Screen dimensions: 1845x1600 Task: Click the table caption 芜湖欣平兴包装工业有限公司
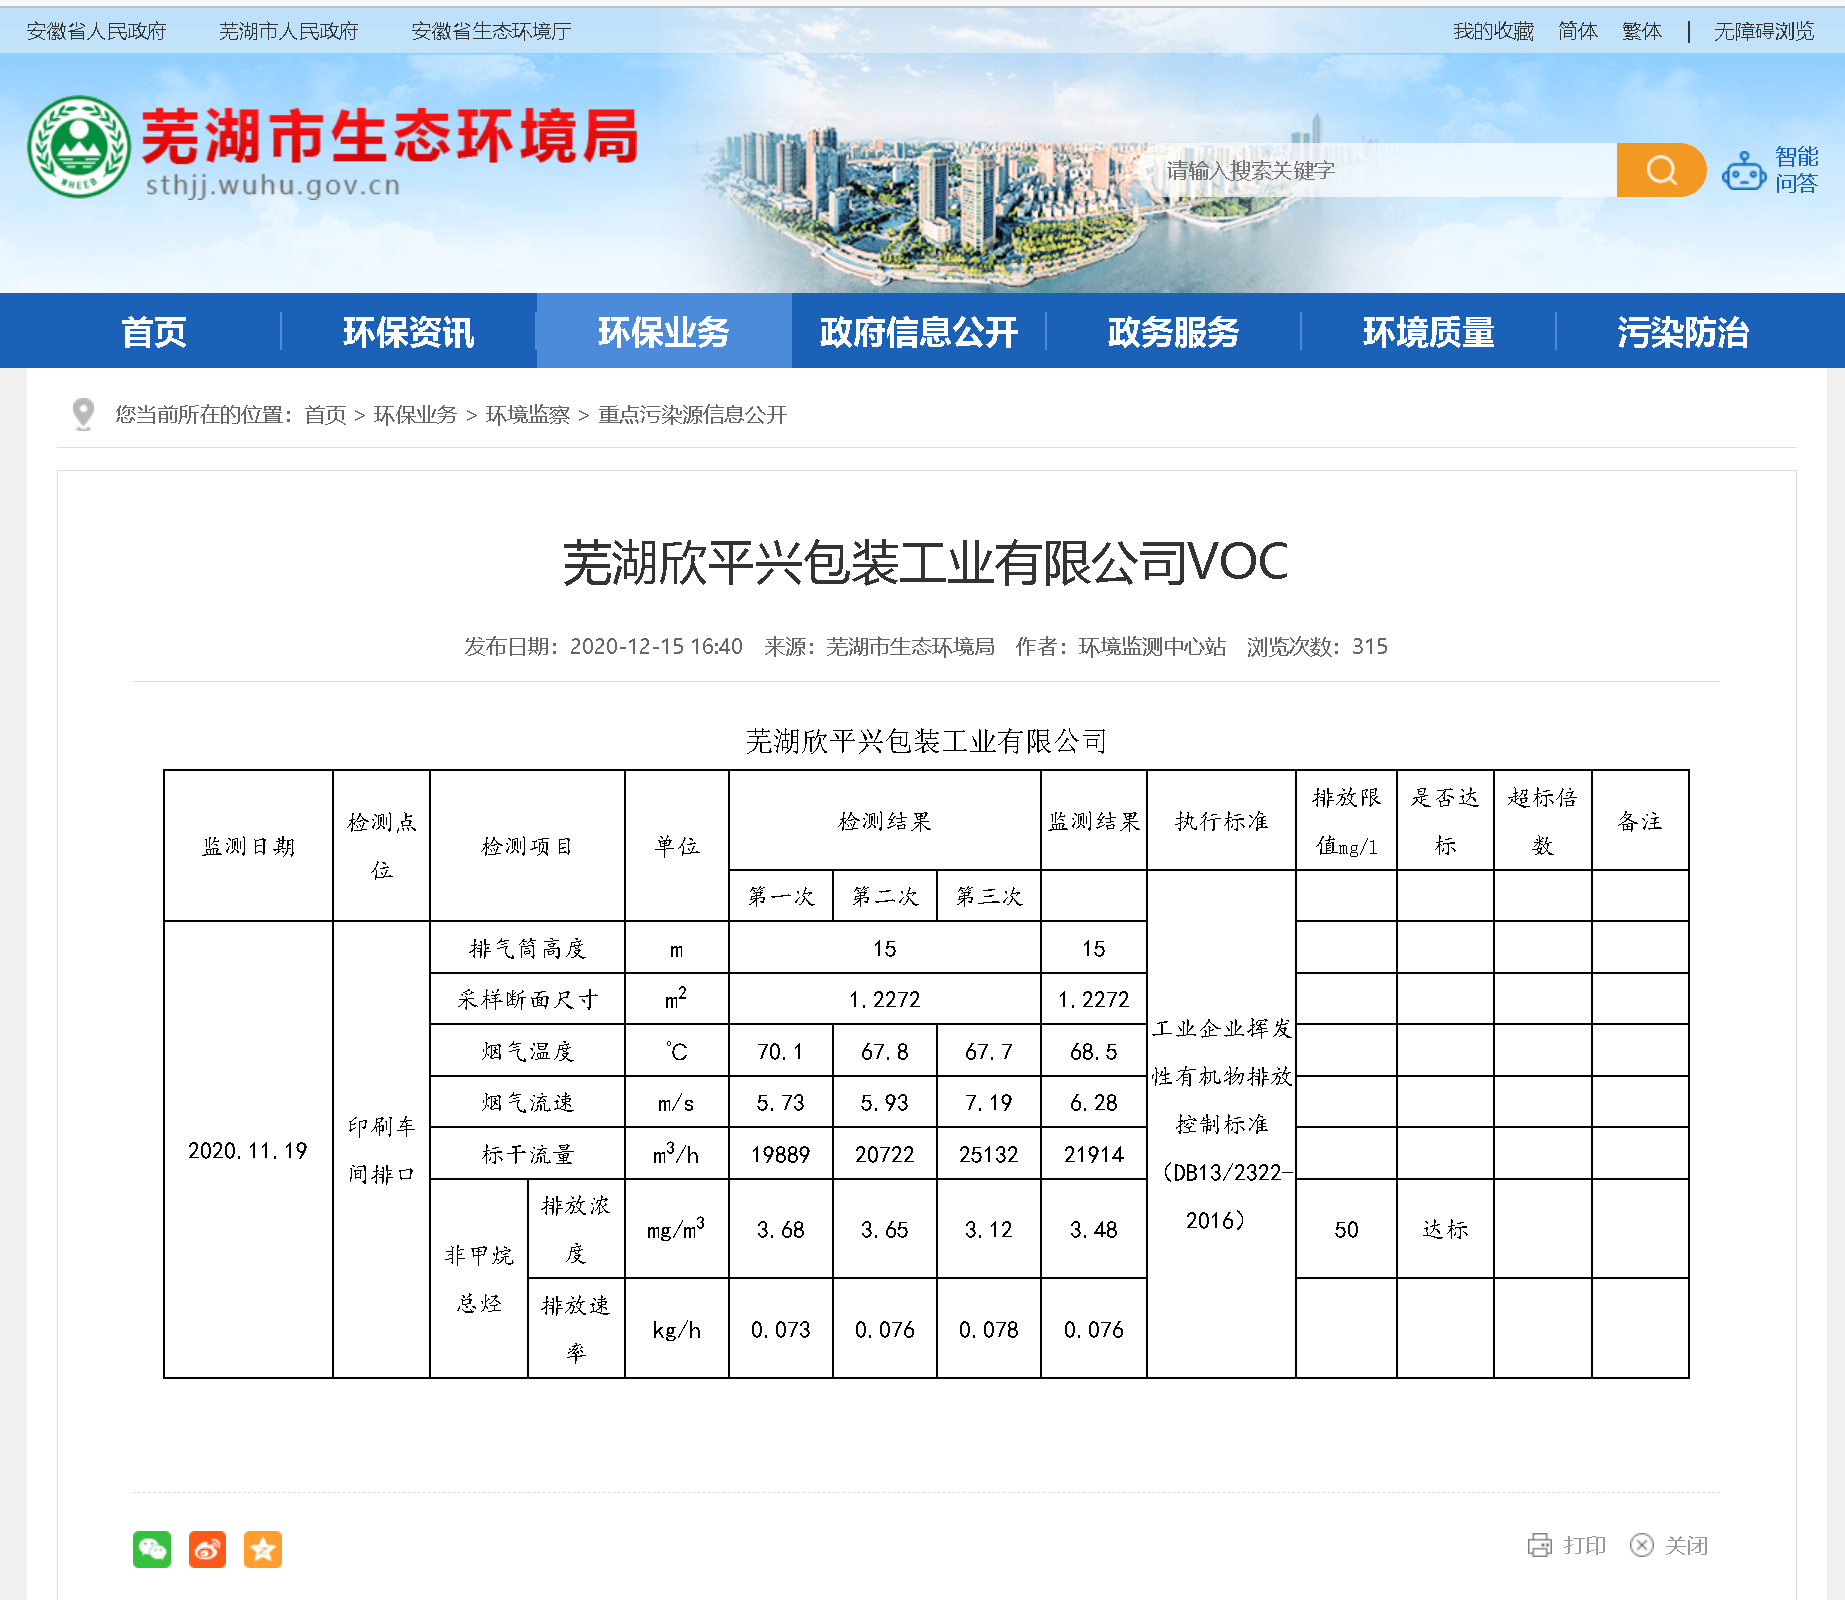click(926, 741)
